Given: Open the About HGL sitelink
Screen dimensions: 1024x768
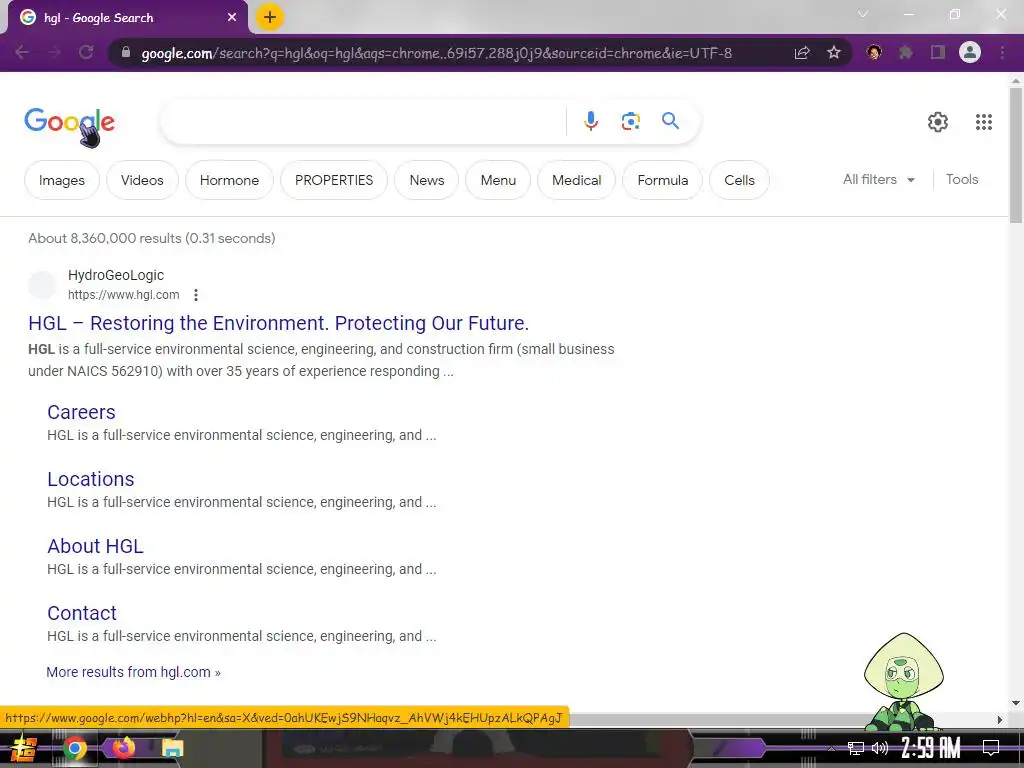Looking at the screenshot, I should click(x=95, y=546).
